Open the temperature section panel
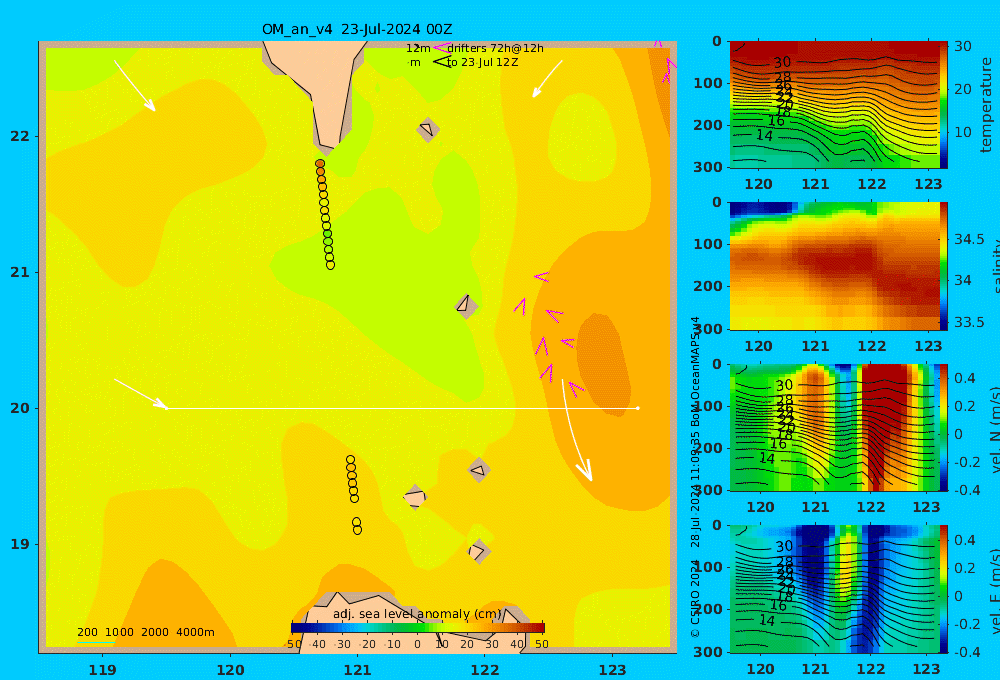 835,105
